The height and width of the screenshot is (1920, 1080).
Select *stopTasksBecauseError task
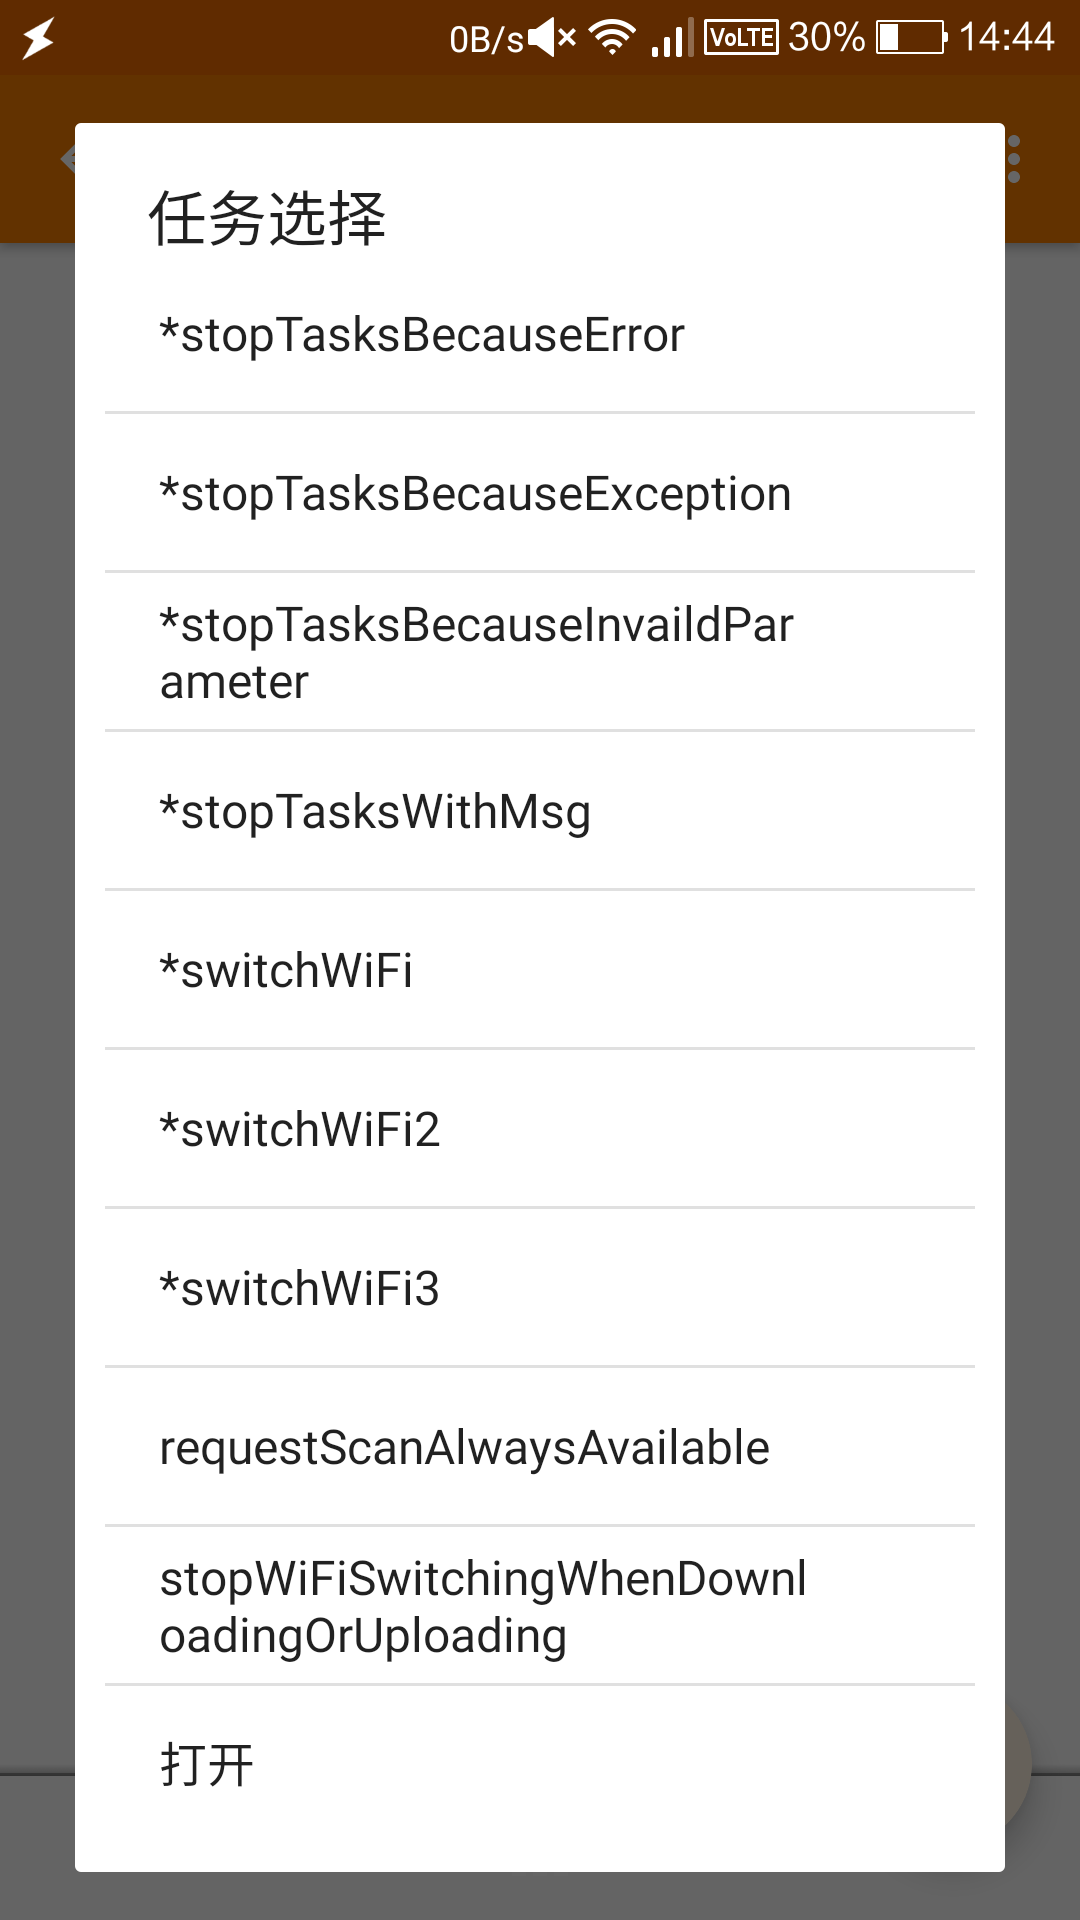tap(540, 335)
